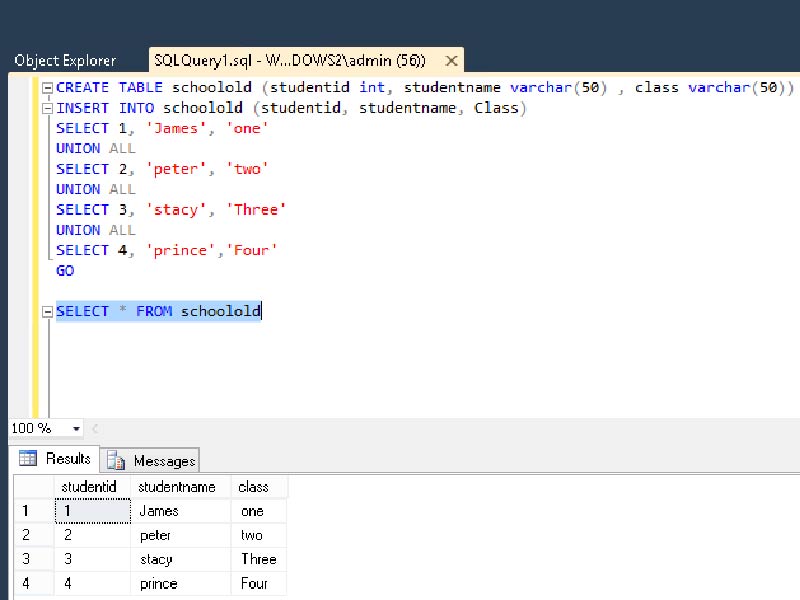
Task: Collapse the CREATE TABLE statement region
Action: 45,87
